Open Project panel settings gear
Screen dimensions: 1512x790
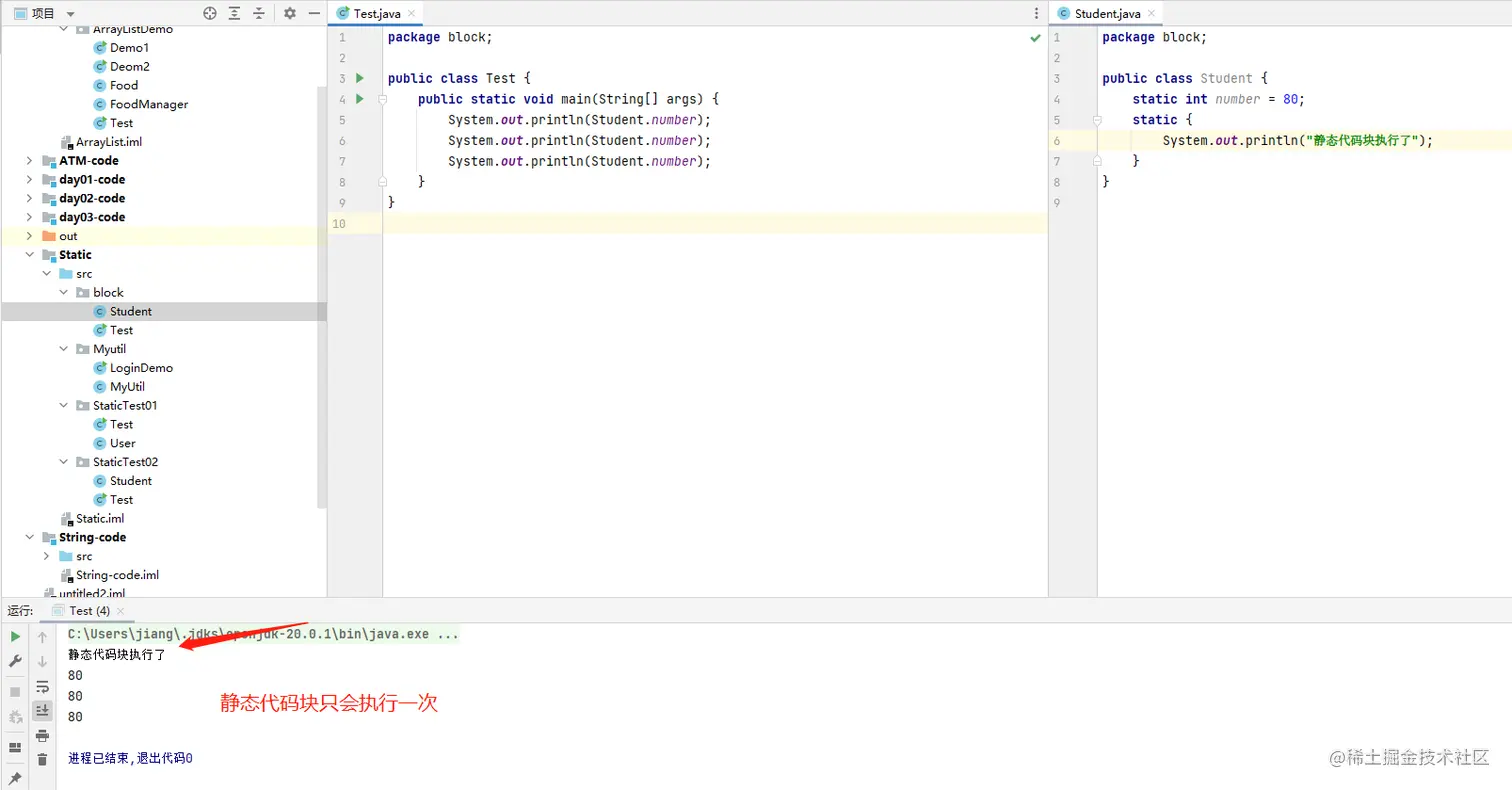(290, 13)
